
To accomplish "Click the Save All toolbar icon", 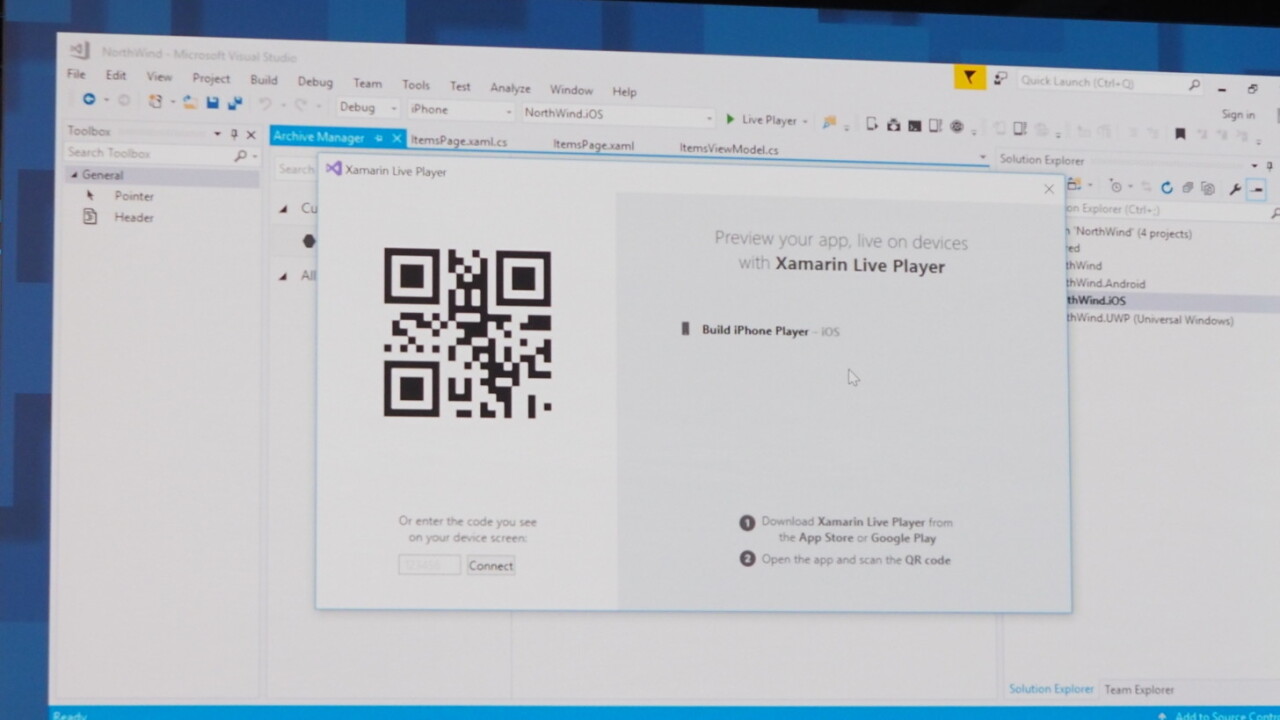I will (235, 103).
